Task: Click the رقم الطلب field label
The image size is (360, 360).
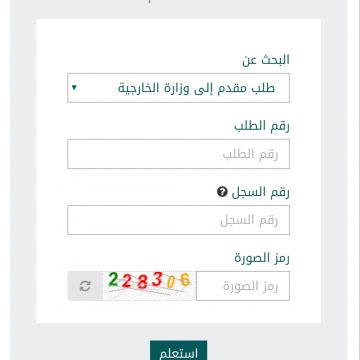Action: 262,126
